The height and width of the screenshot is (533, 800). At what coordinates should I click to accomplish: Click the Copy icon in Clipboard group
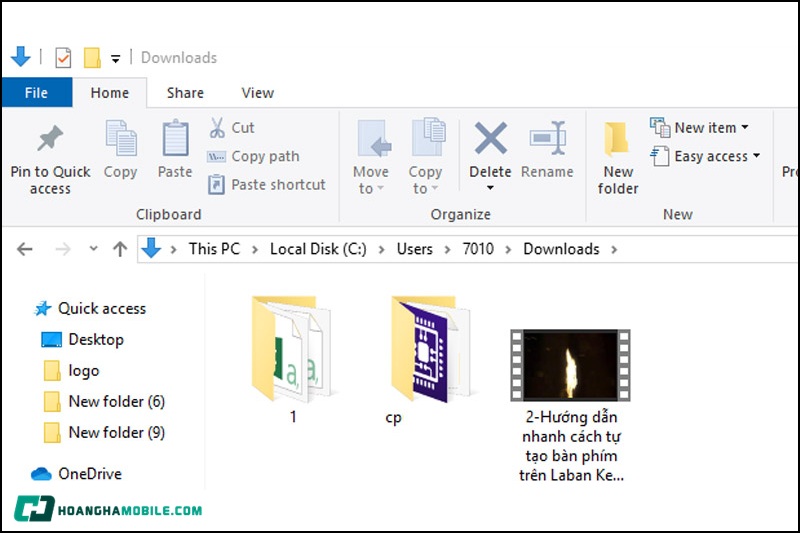tap(121, 140)
